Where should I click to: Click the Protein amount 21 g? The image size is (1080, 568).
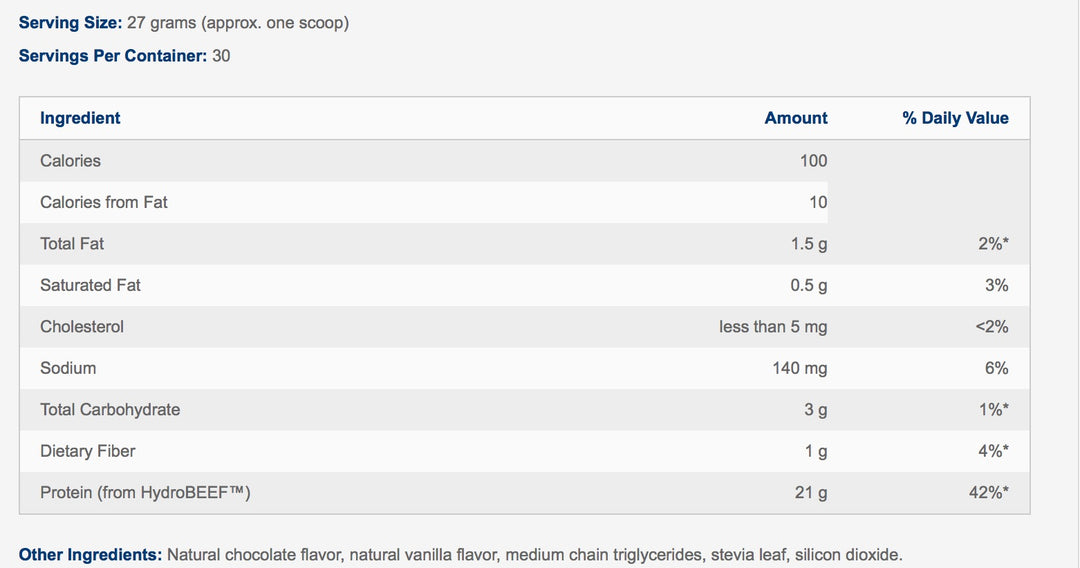coord(809,493)
